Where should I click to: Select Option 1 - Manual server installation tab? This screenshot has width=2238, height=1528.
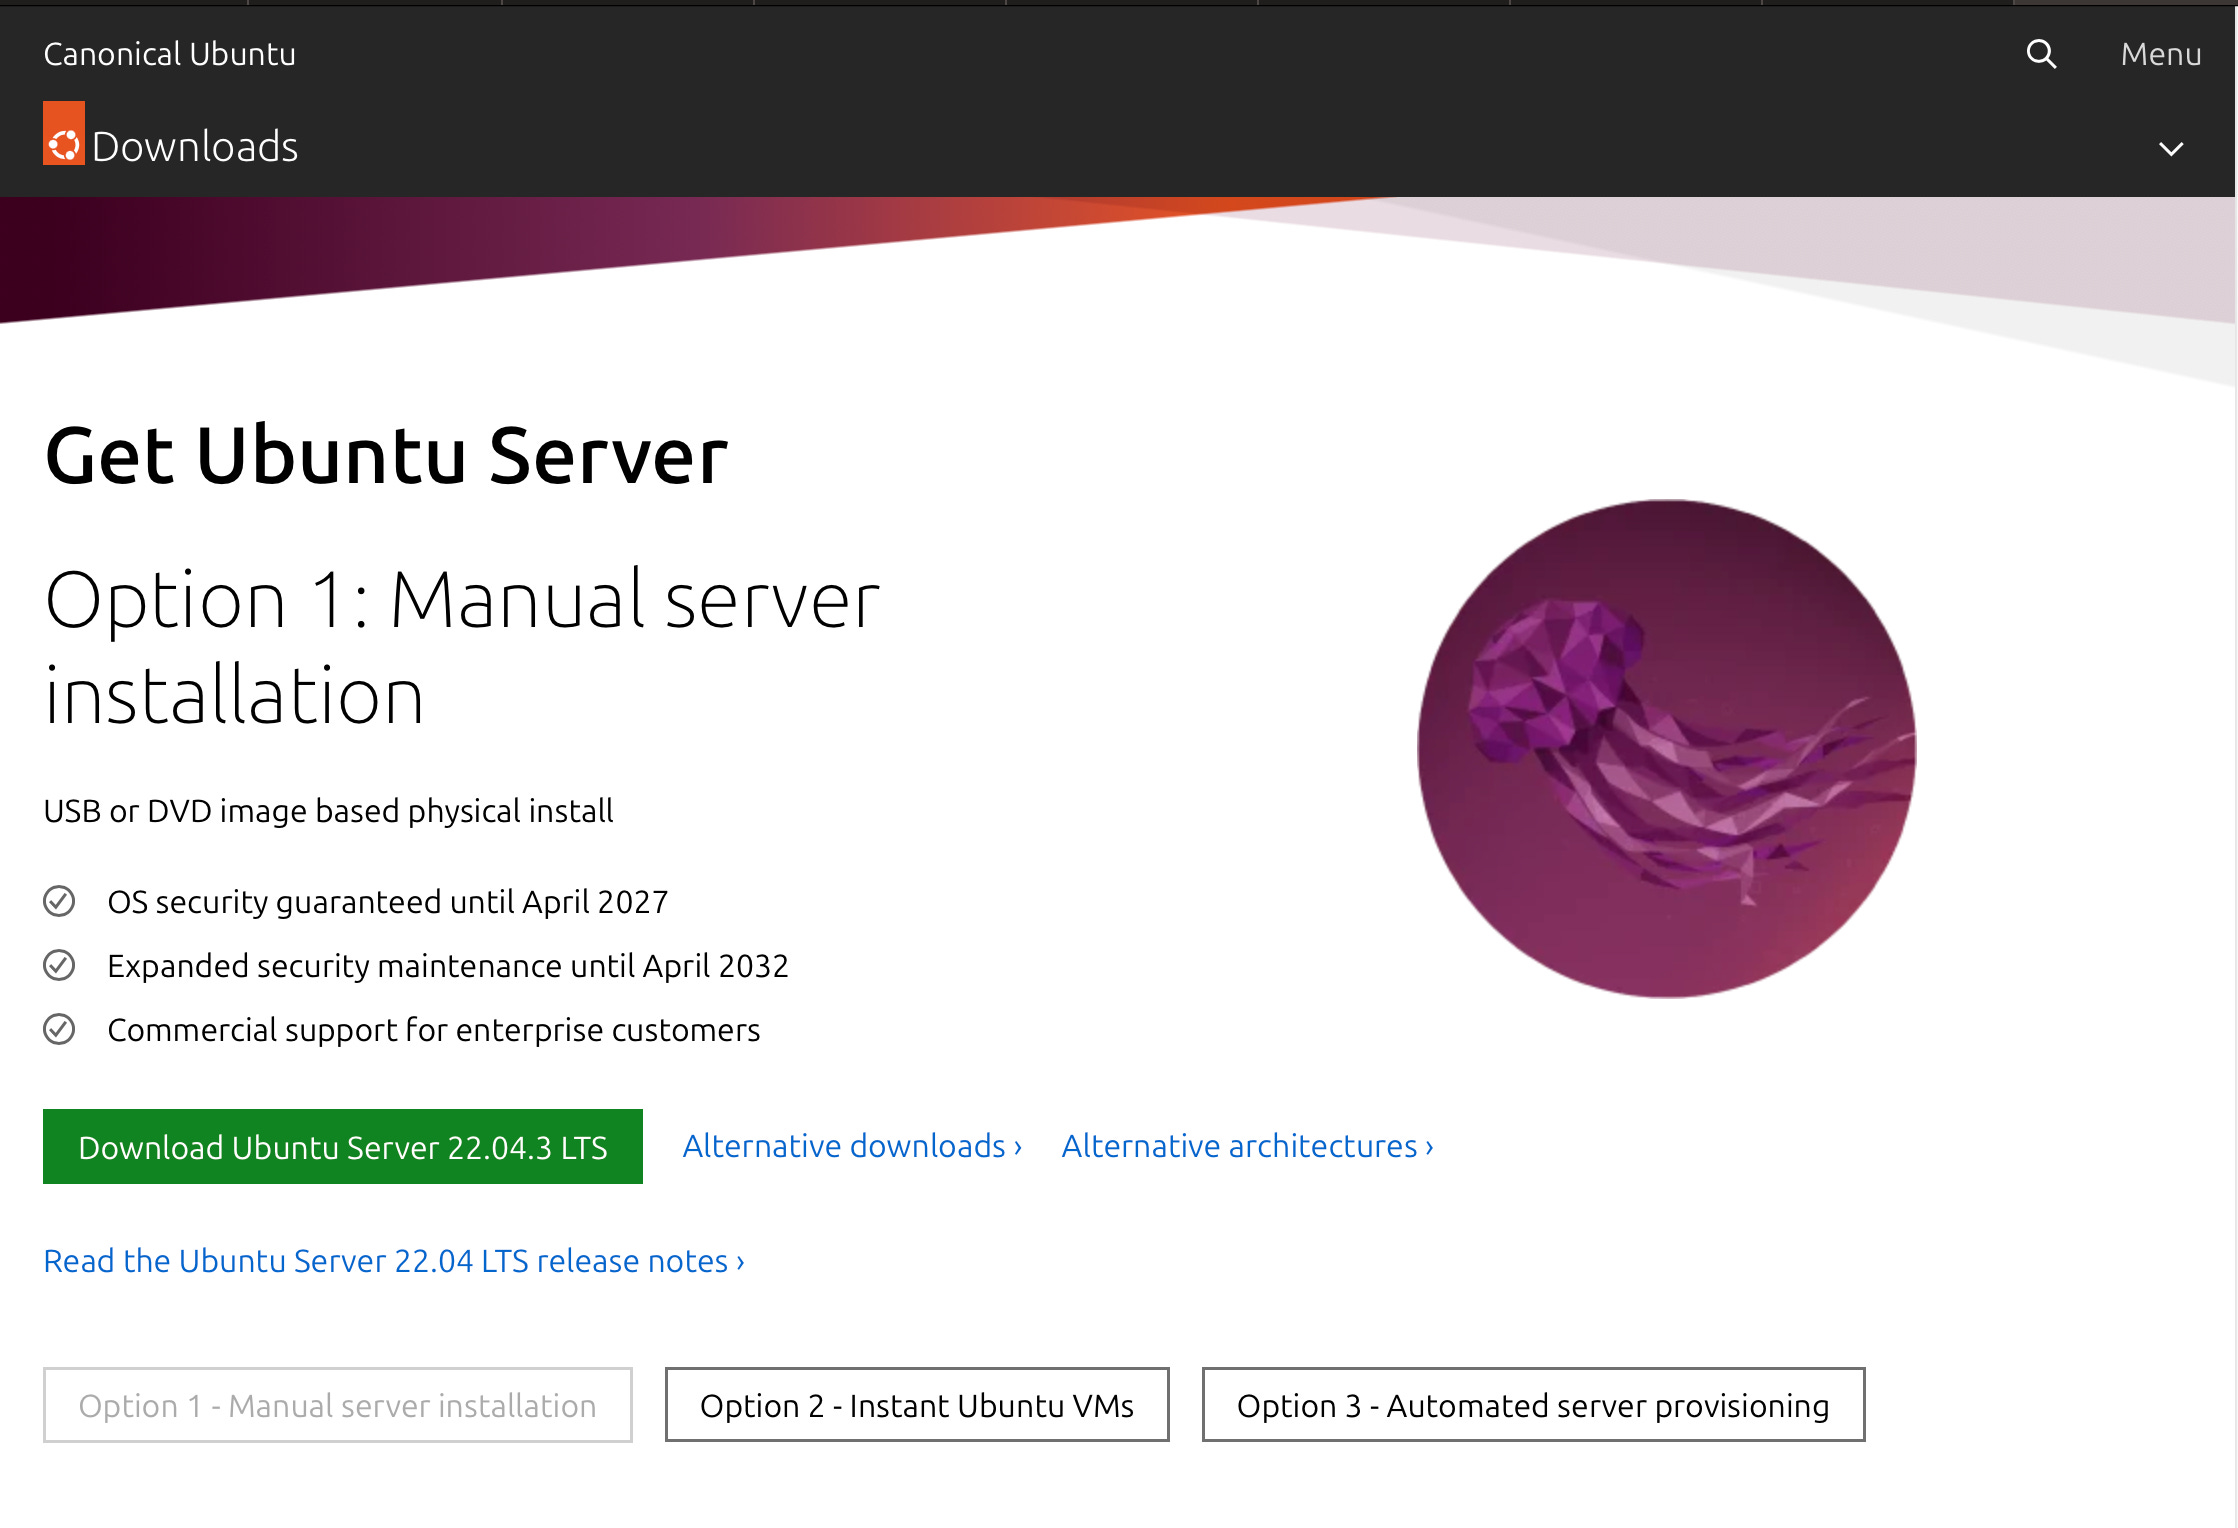coord(338,1405)
